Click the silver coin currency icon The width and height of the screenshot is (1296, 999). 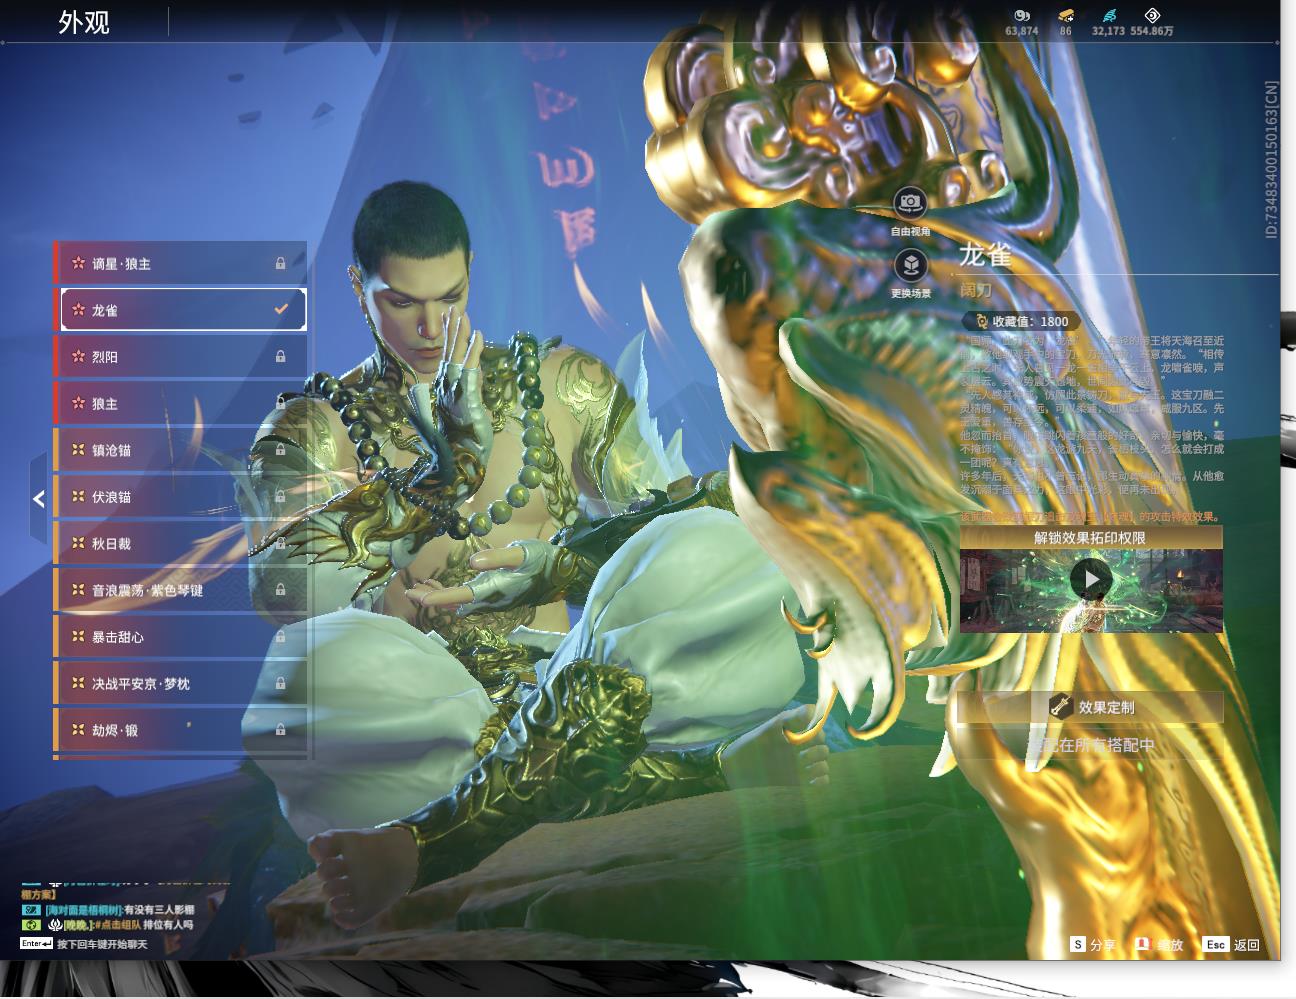1021,16
